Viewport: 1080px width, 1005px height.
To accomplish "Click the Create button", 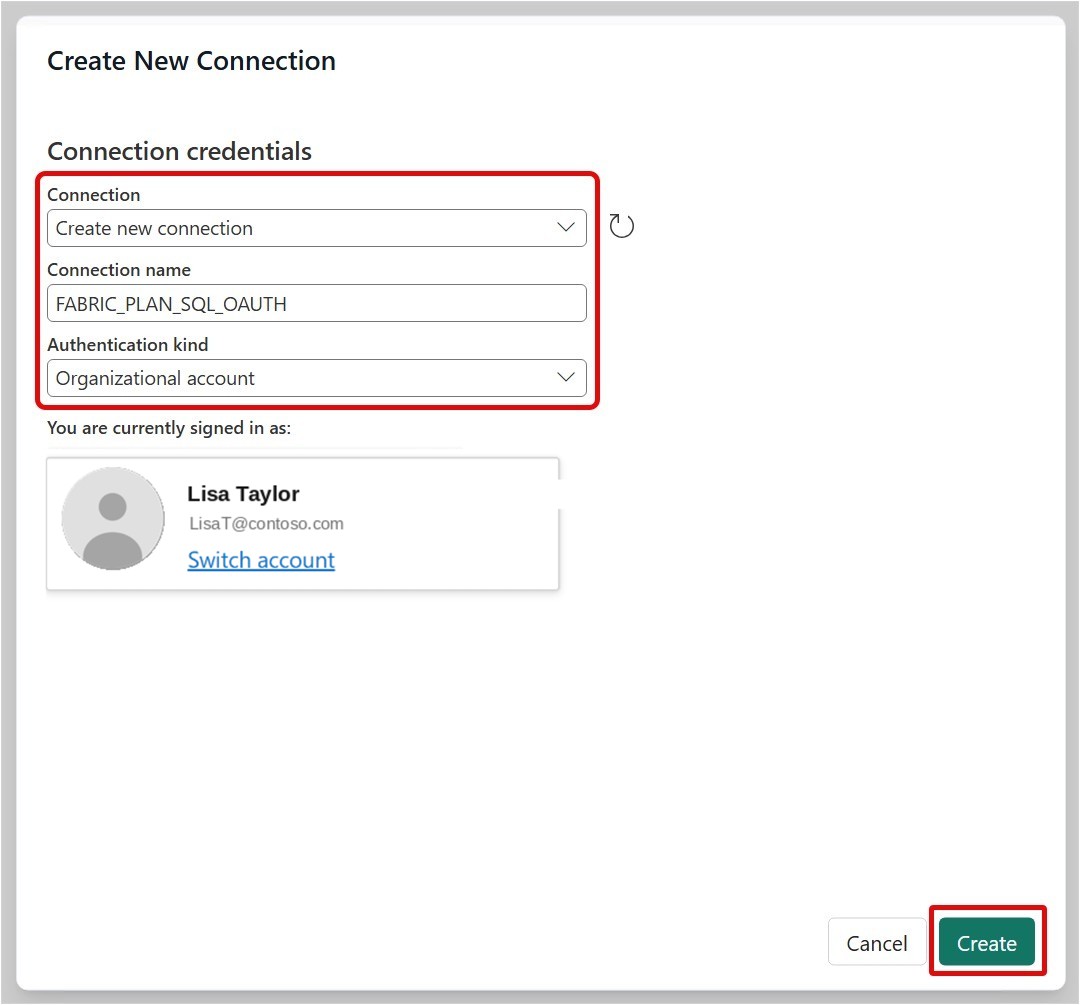I will point(986,942).
